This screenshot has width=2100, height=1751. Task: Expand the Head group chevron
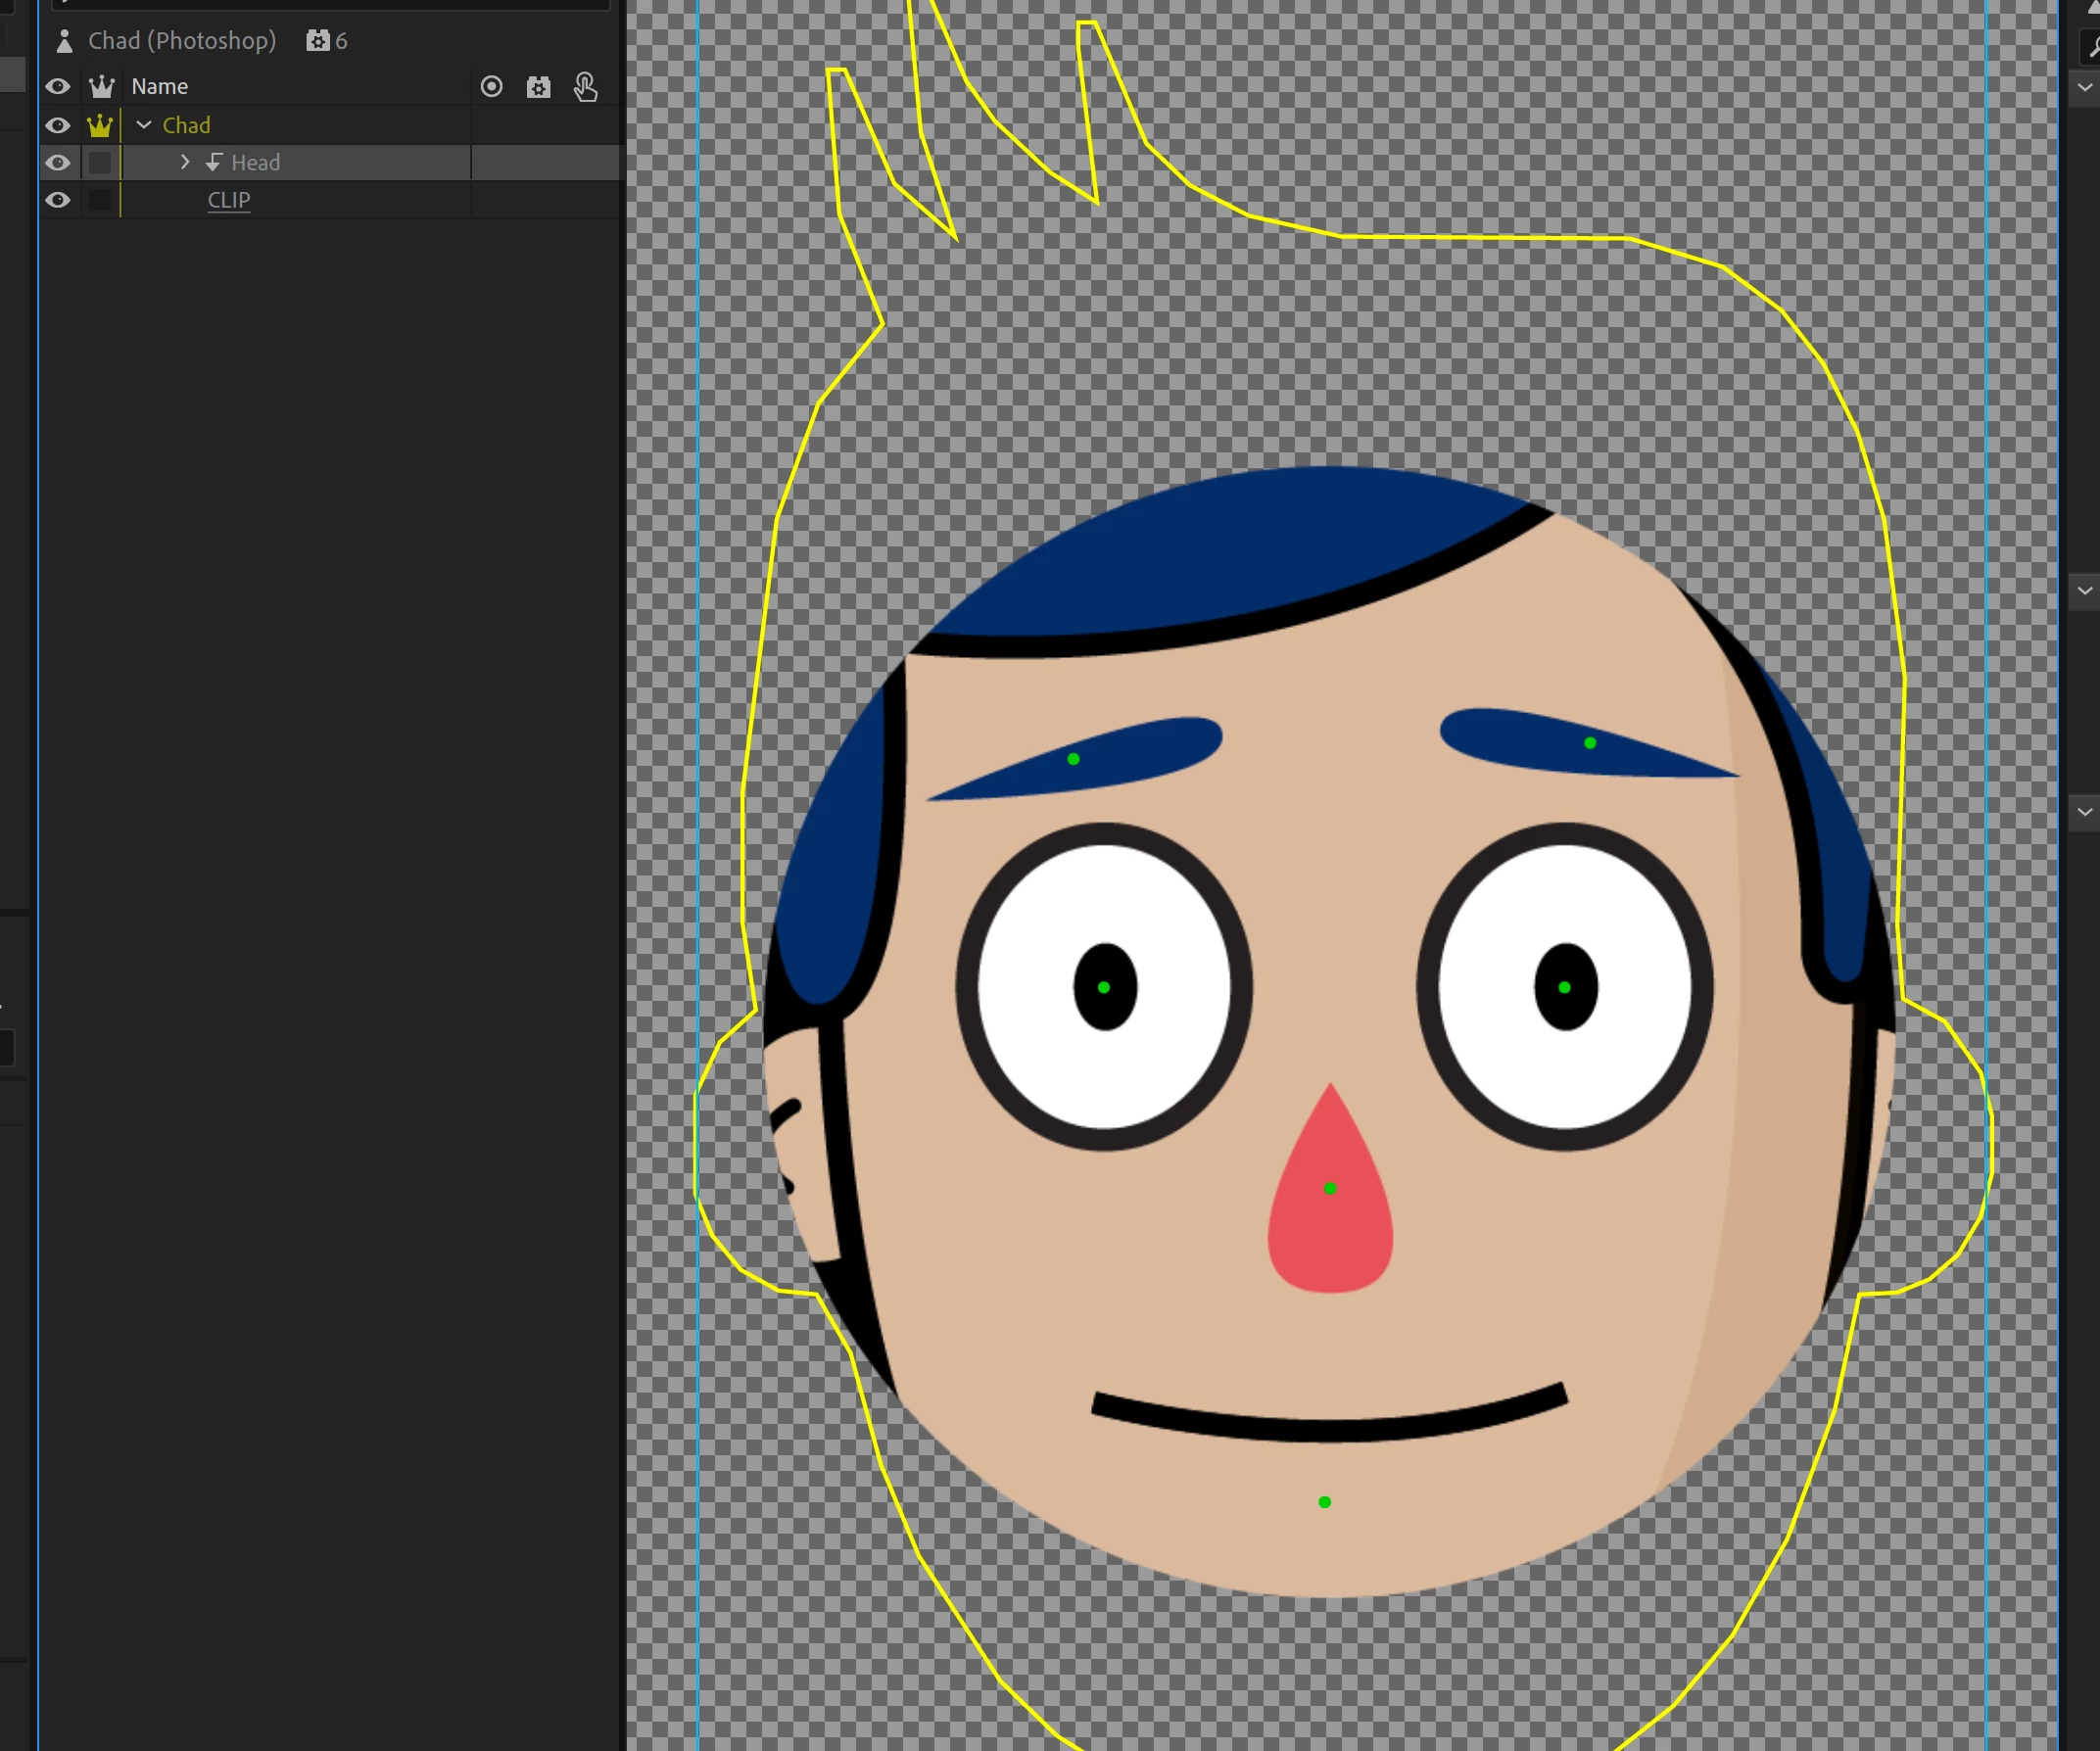[185, 162]
